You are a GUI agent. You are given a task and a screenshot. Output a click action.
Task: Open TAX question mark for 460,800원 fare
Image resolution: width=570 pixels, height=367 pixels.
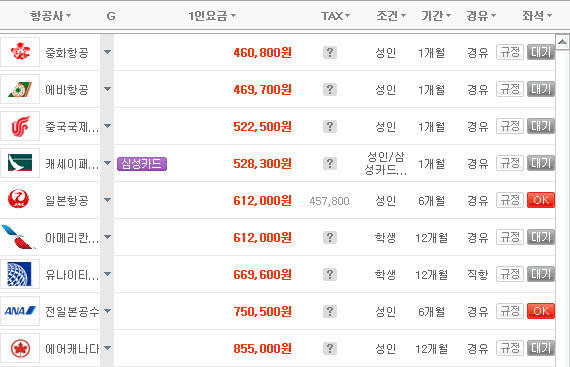[x=330, y=53]
